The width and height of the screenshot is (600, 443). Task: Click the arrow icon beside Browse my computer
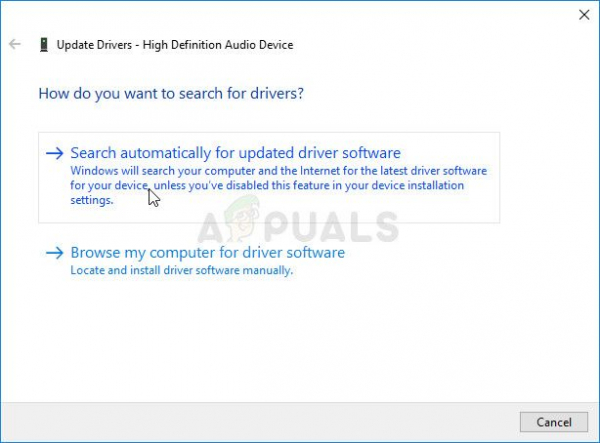pyautogui.click(x=55, y=253)
